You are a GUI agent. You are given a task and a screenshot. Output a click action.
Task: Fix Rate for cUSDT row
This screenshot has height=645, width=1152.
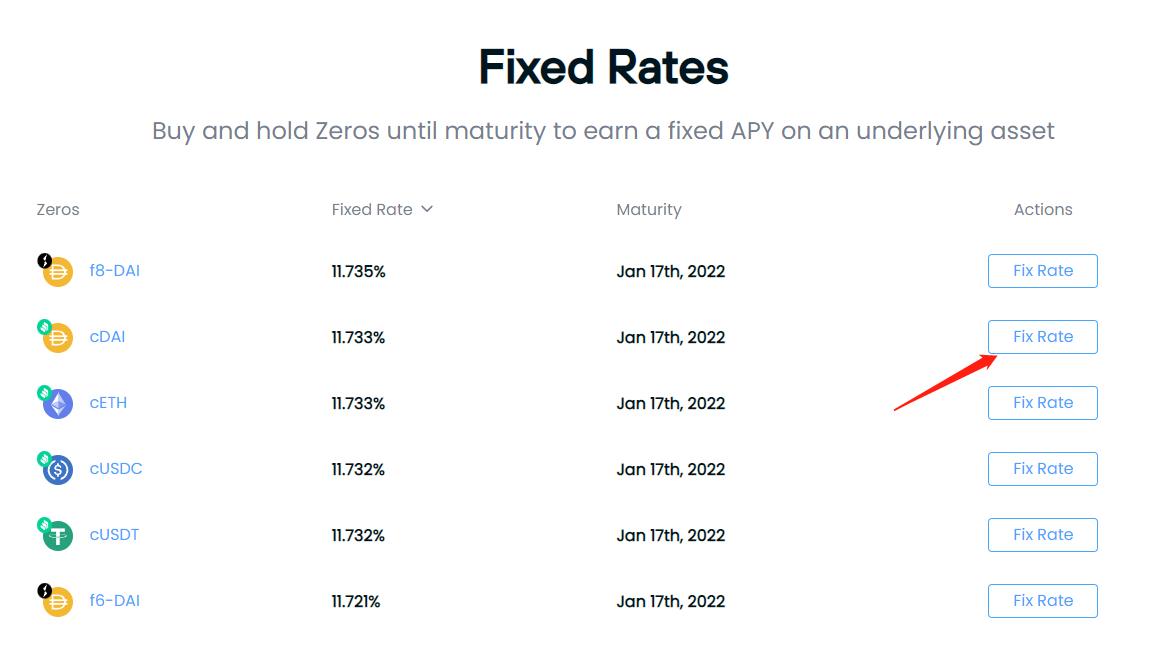(x=1043, y=535)
